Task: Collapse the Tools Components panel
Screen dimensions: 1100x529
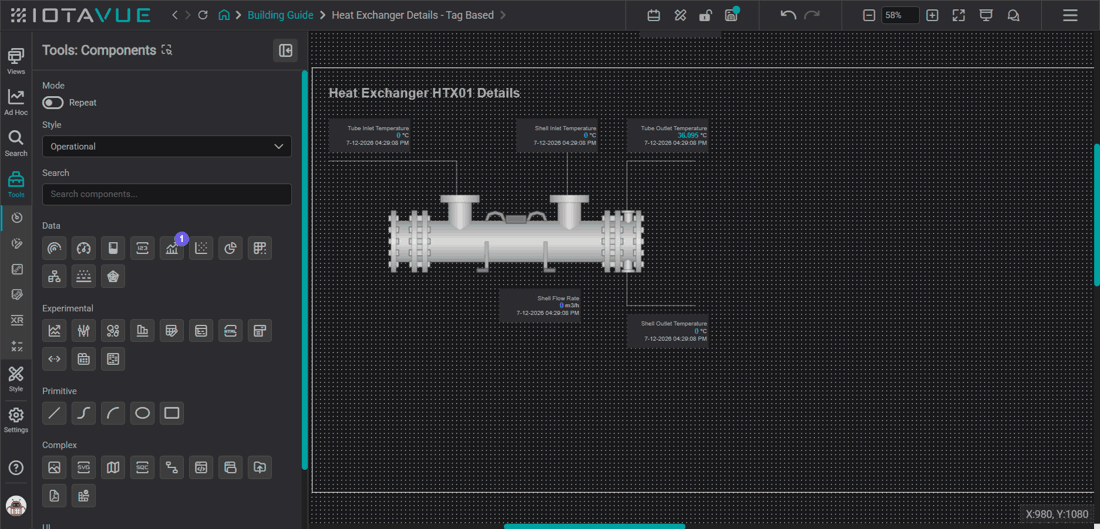Action: 286,51
